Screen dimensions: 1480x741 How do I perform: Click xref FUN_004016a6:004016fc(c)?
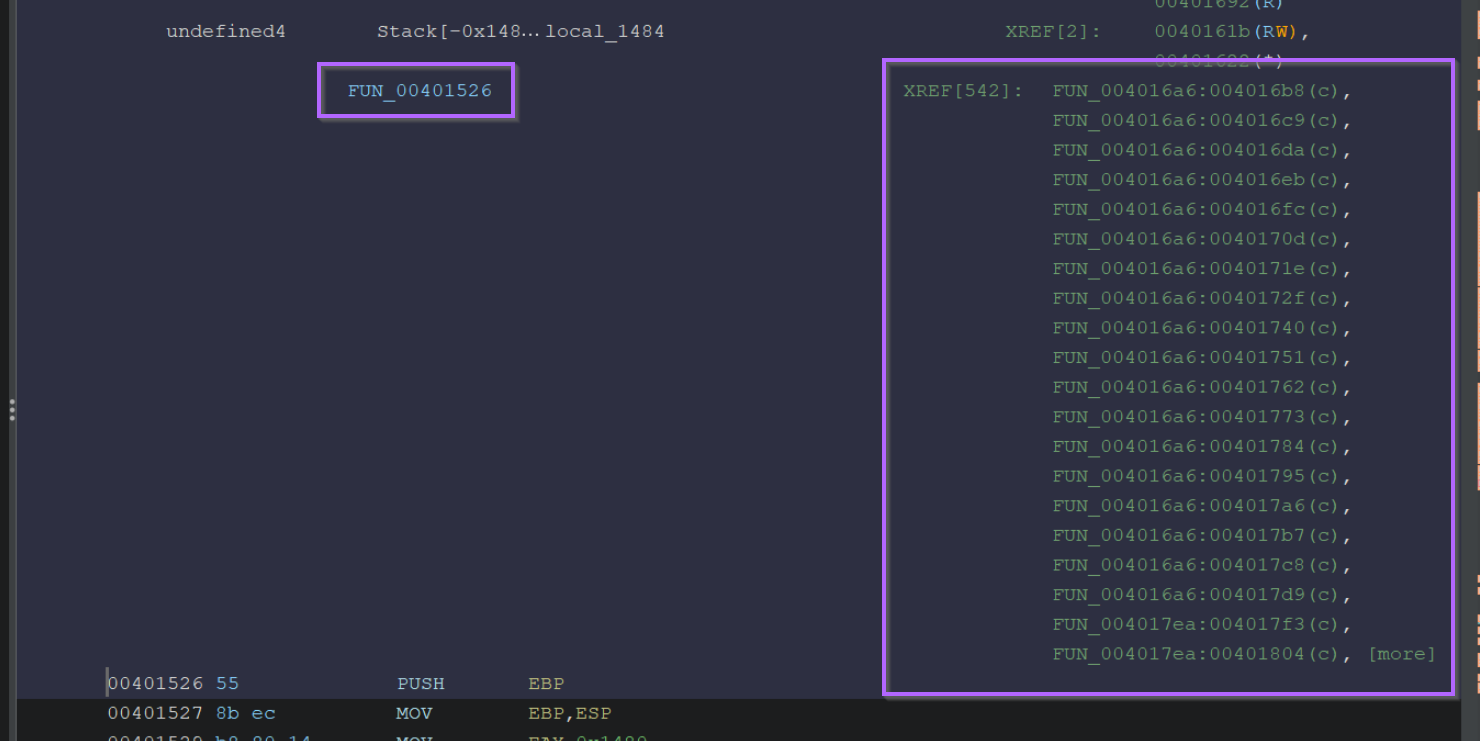(1198, 210)
